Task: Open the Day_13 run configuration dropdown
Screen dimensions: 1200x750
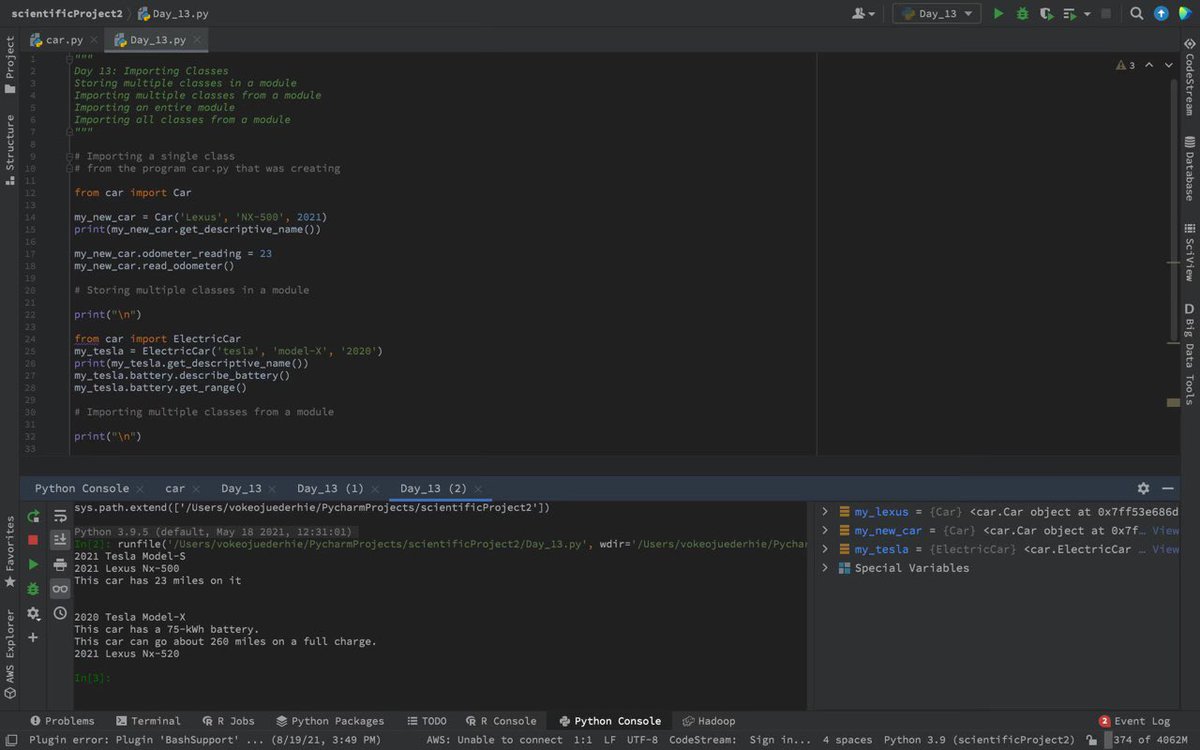Action: pyautogui.click(x=938, y=14)
